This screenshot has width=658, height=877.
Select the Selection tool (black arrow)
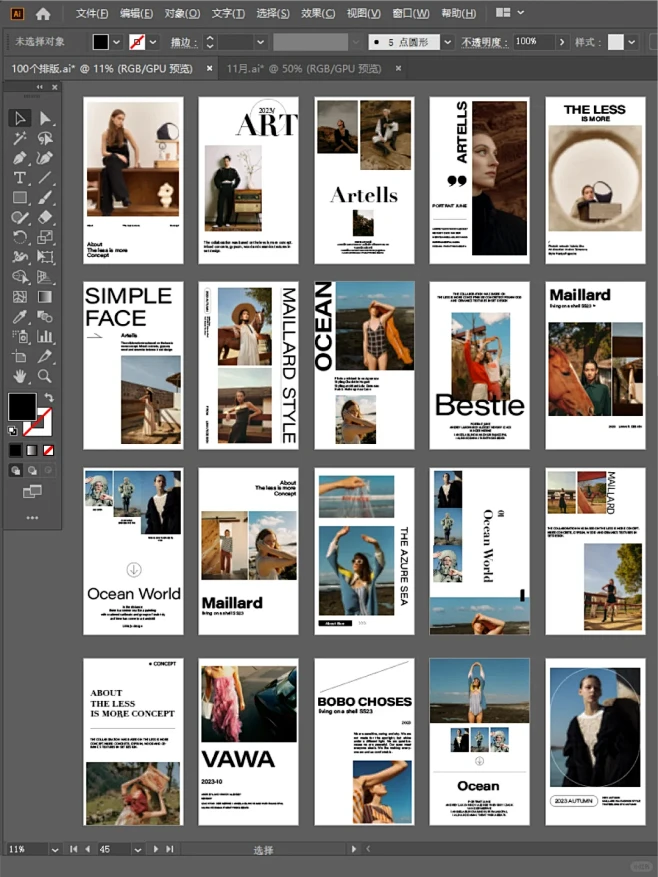(x=20, y=118)
